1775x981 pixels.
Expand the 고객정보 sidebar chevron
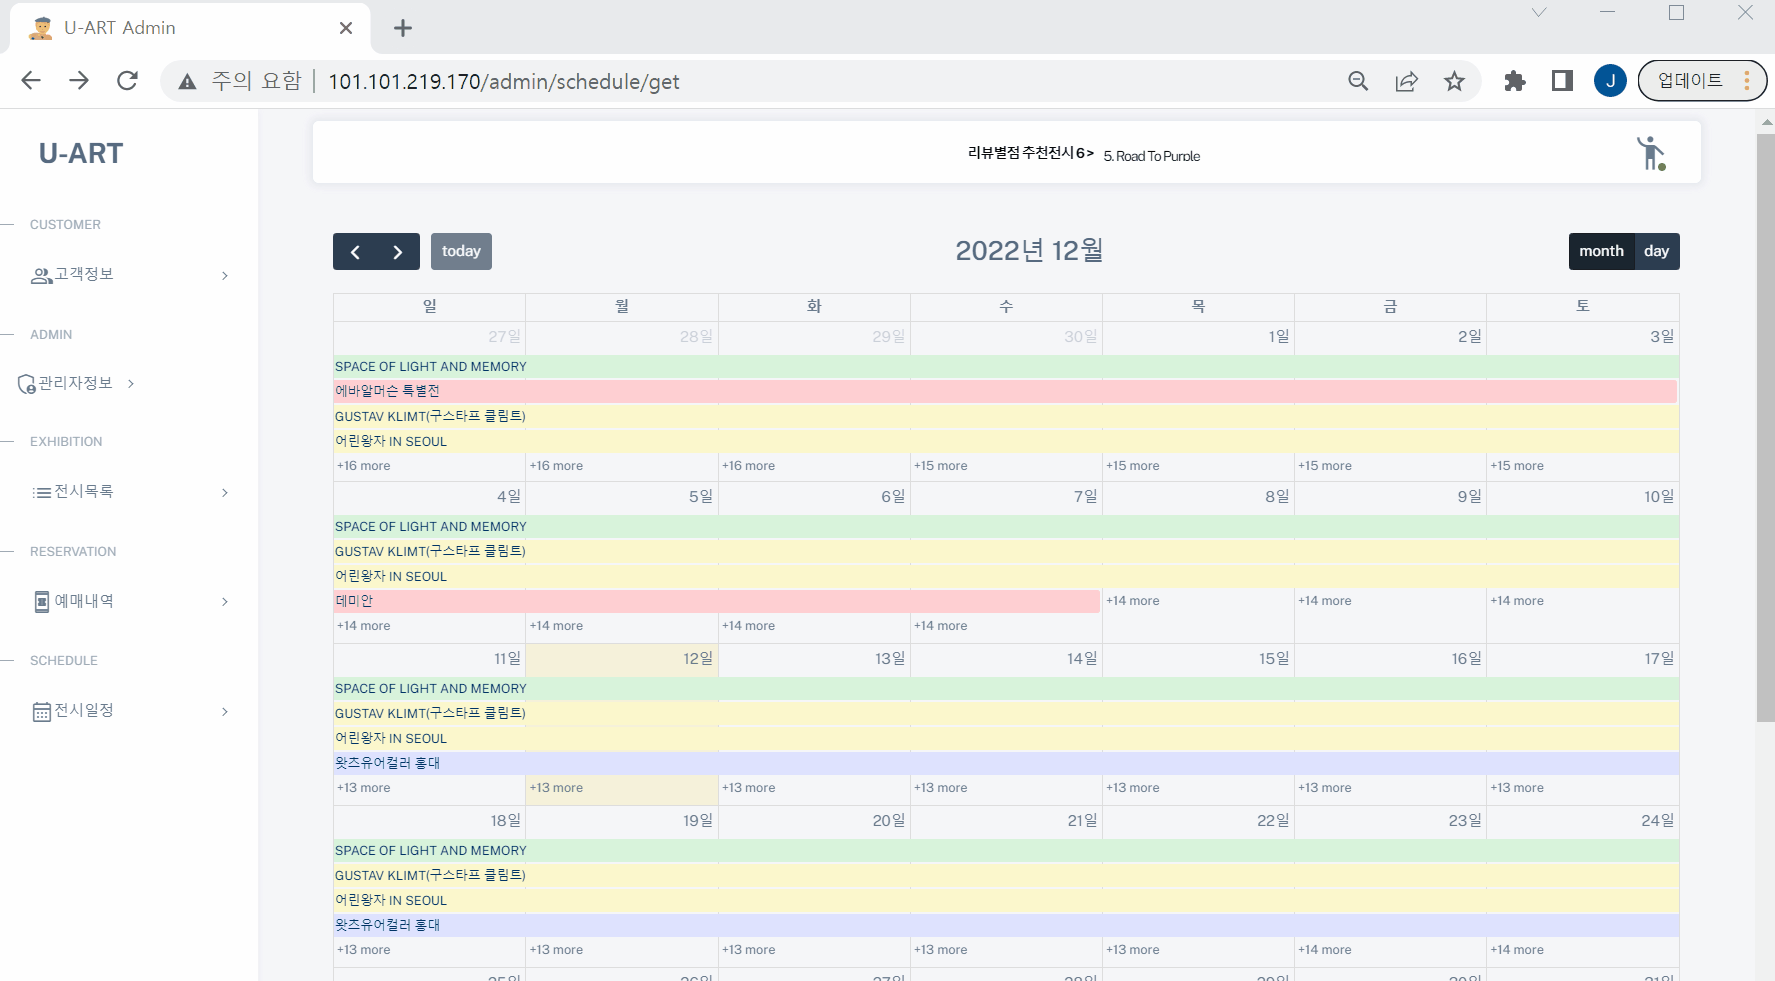coord(223,275)
